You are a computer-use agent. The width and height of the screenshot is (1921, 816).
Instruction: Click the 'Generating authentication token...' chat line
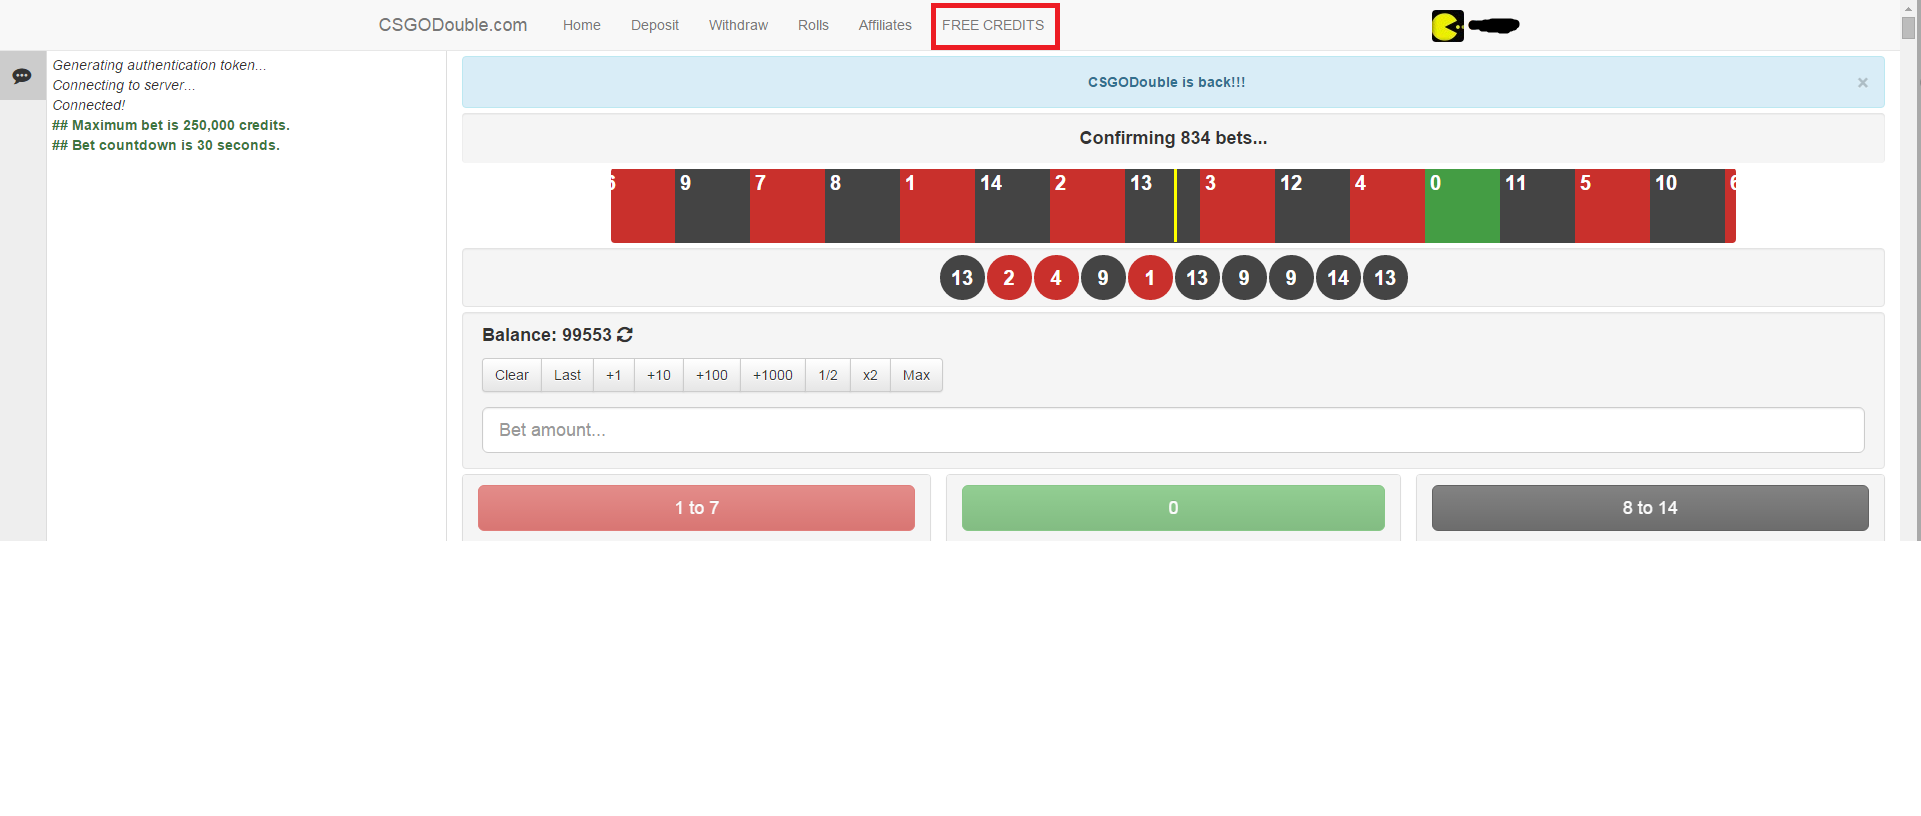(160, 65)
